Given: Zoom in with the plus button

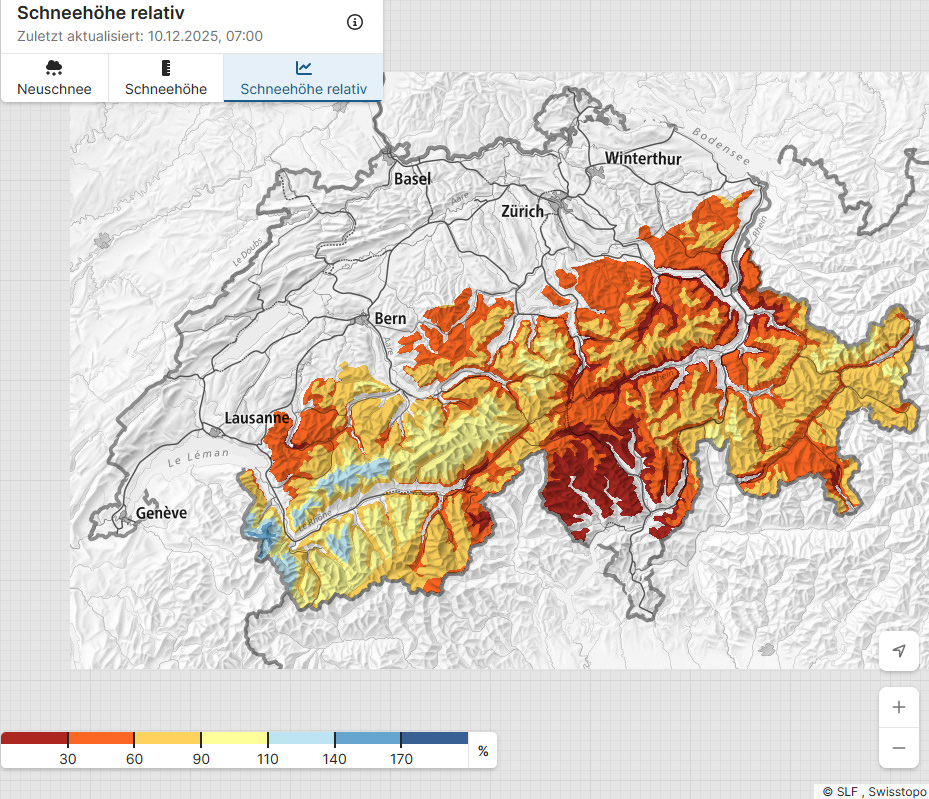Looking at the screenshot, I should coord(899,707).
